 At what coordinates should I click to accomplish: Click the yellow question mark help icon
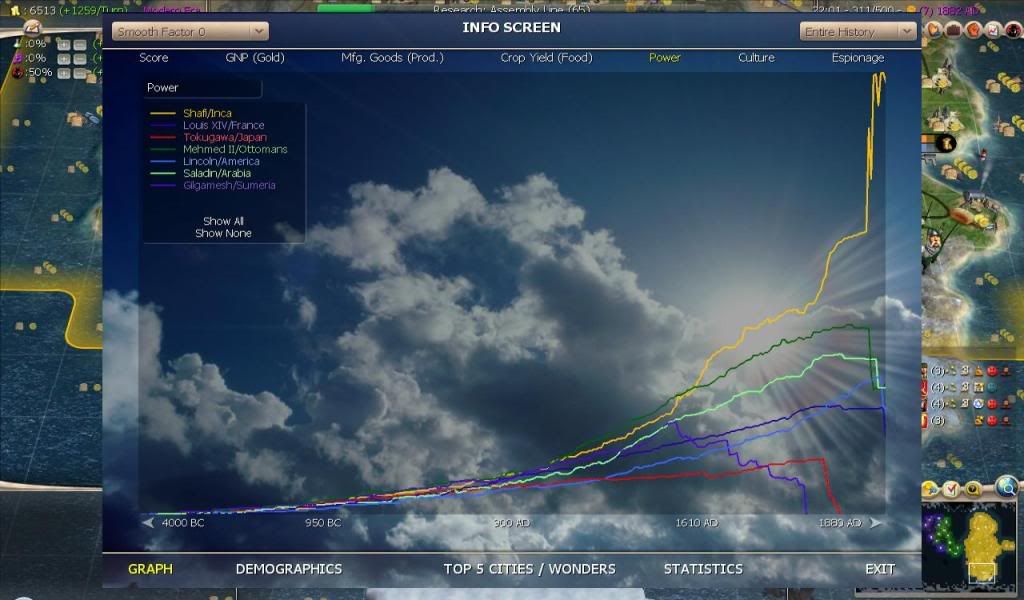[x=973, y=489]
